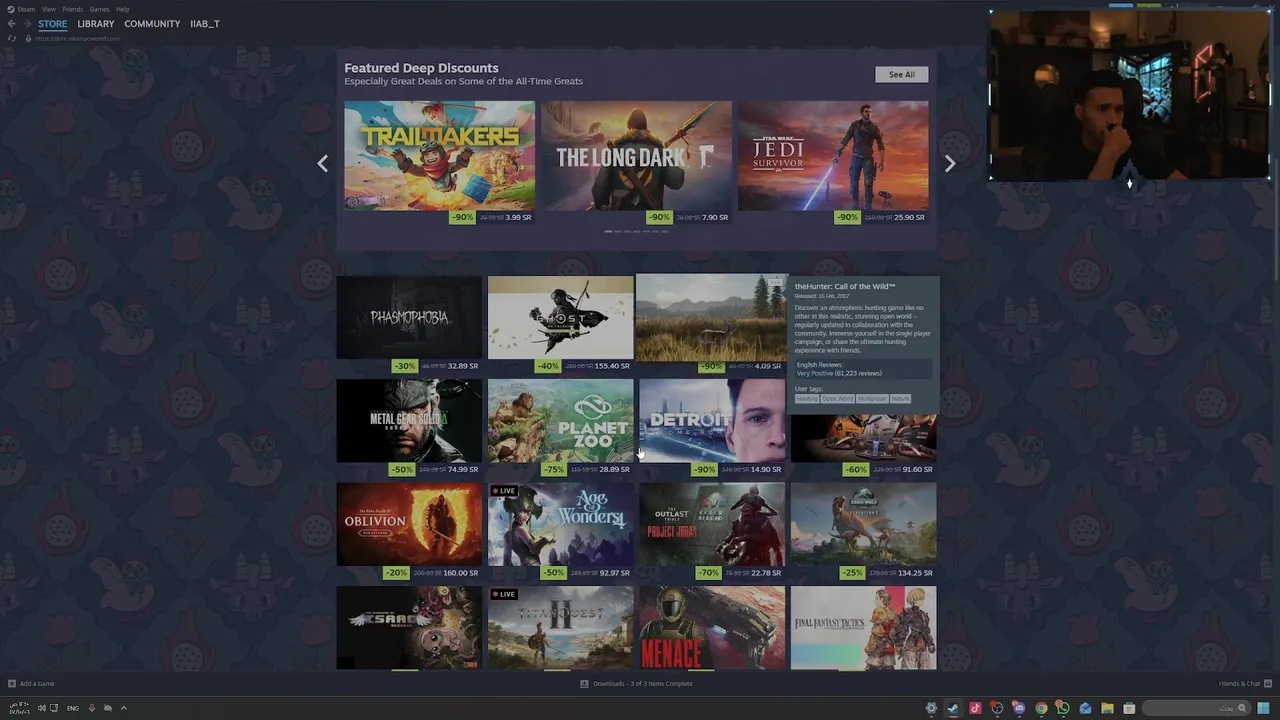Open Downloads 3 of 3 Items Complete
Viewport: 1280px width, 720px height.
click(636, 684)
